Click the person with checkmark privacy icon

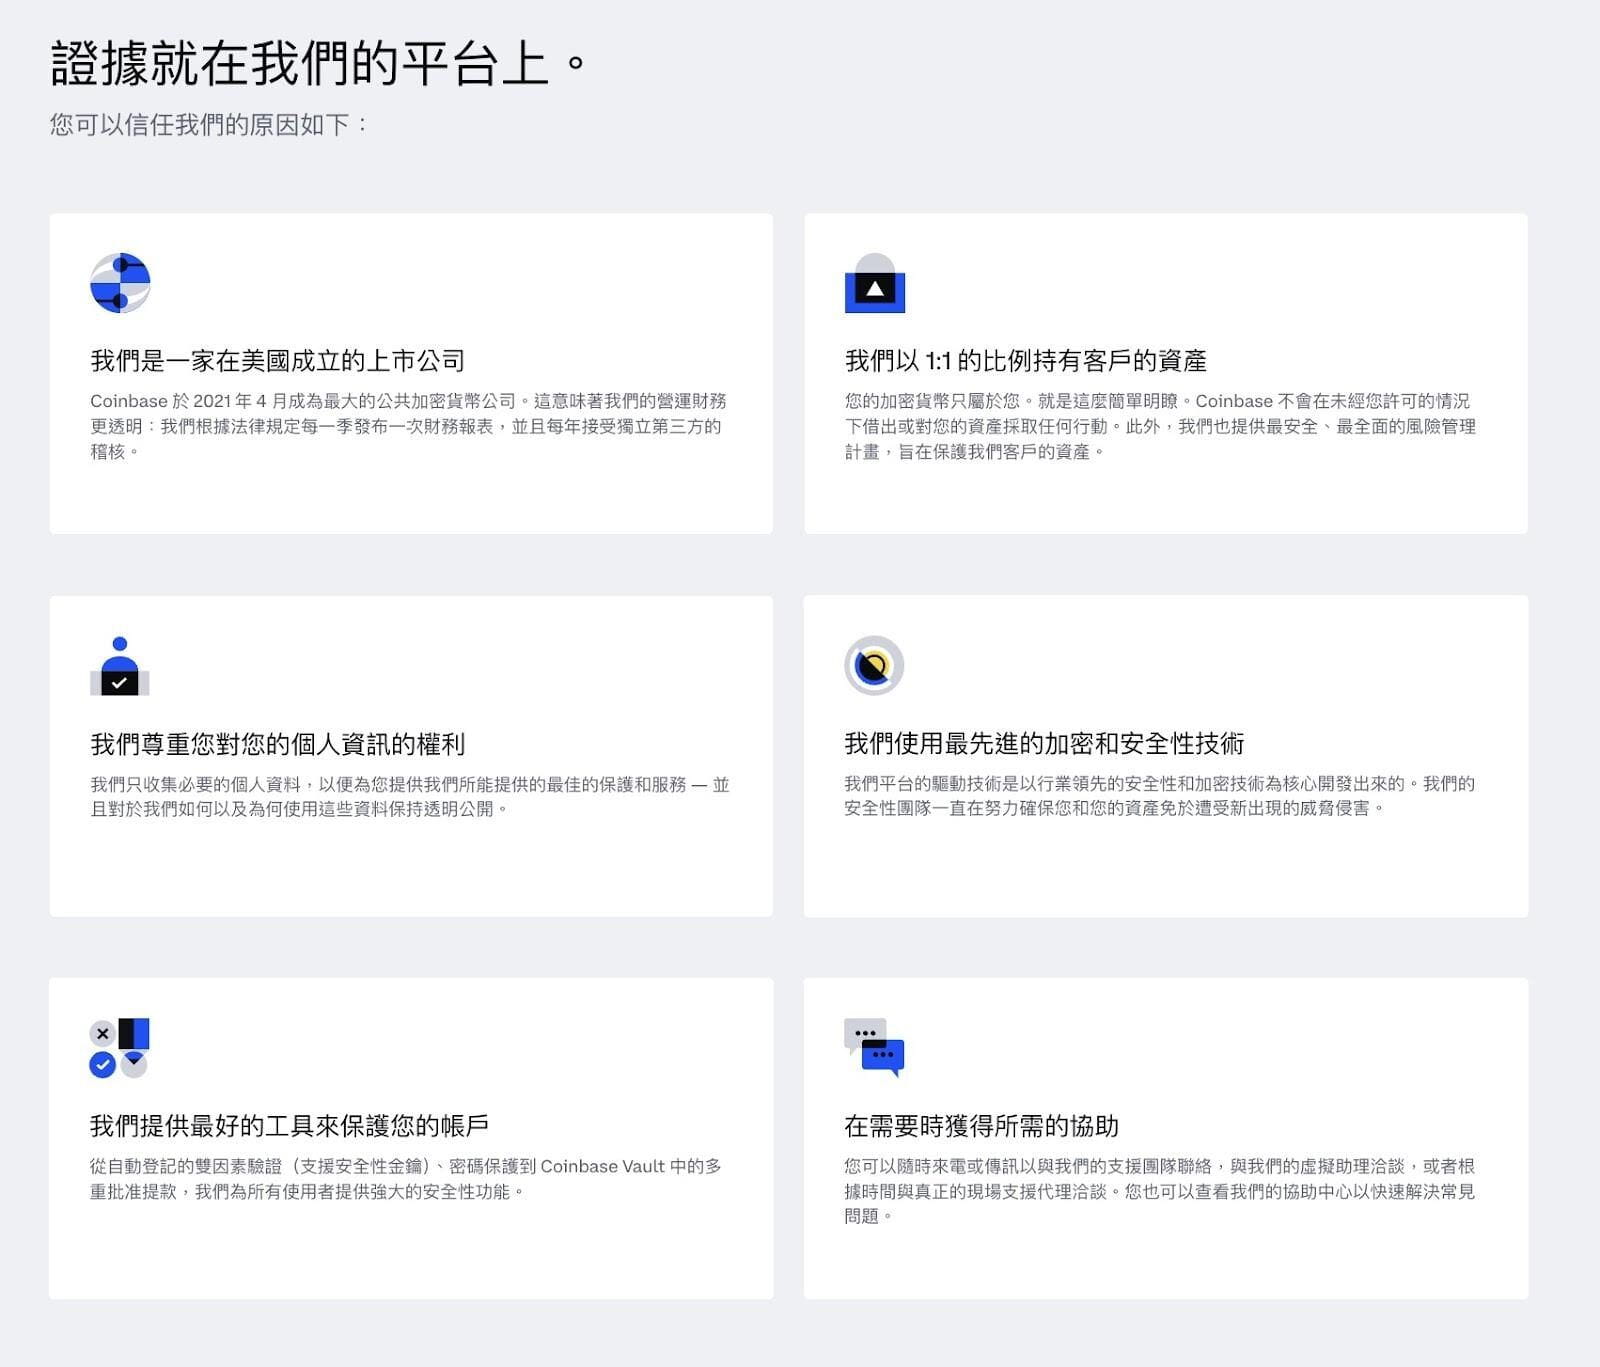tap(120, 666)
